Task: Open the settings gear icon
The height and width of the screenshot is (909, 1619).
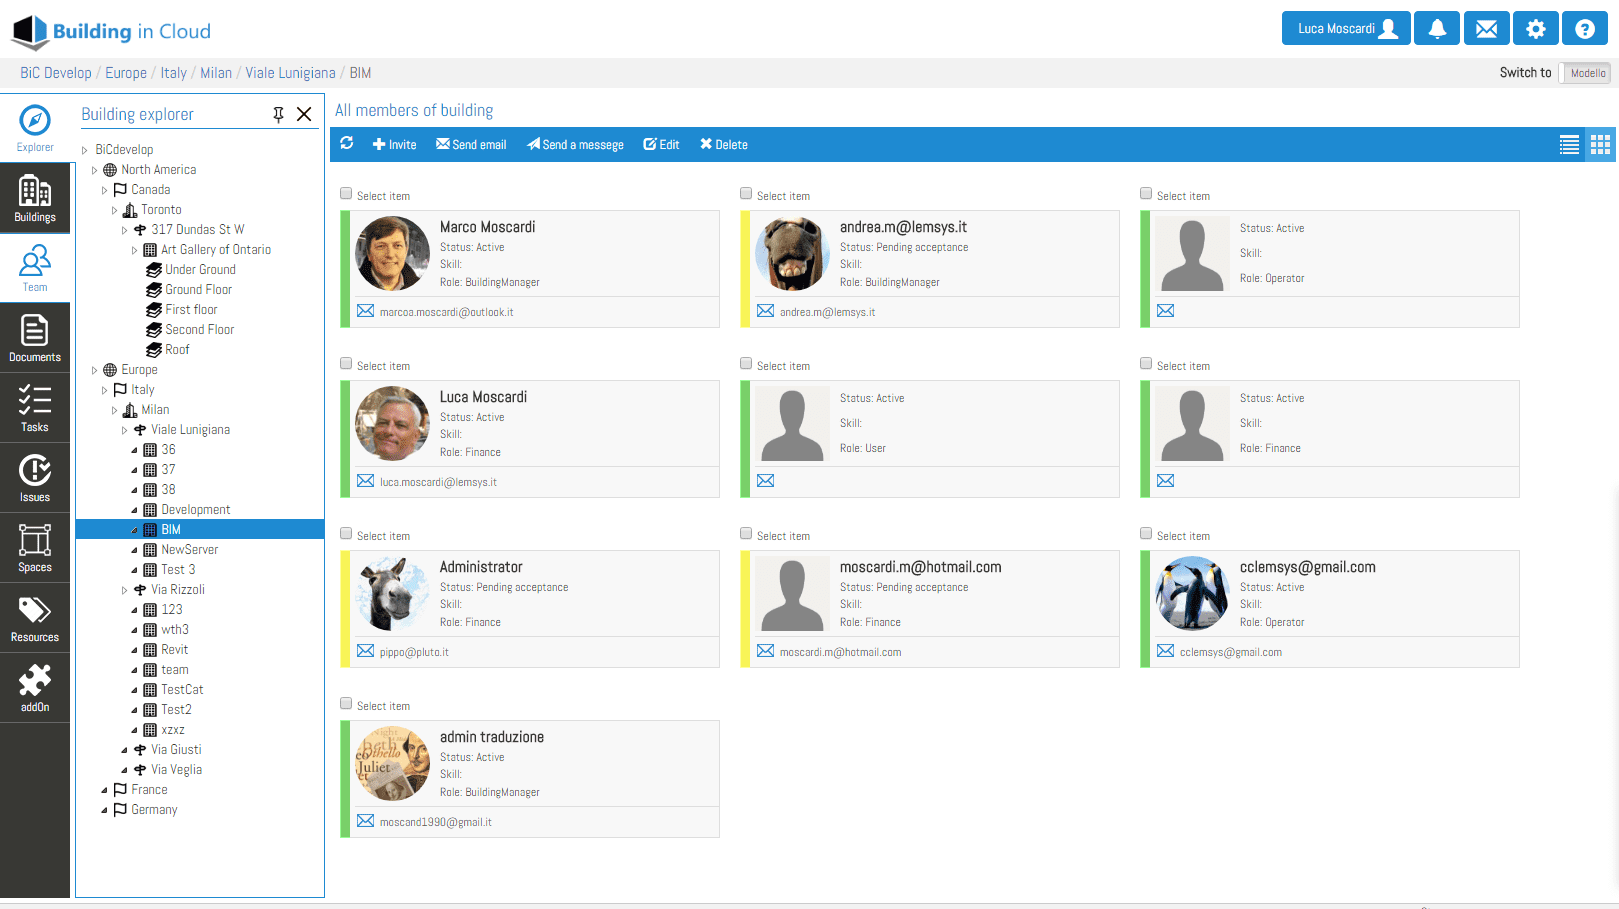Action: click(x=1536, y=29)
